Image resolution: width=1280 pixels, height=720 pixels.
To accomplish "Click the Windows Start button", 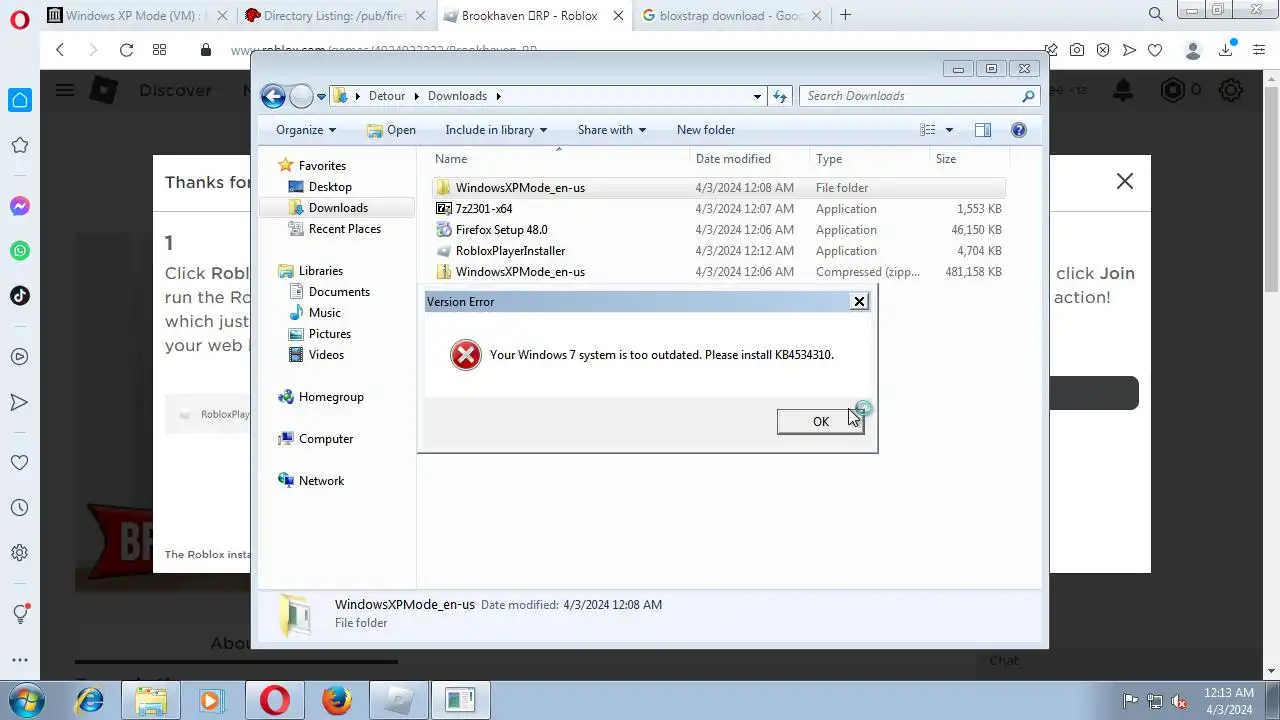I will pyautogui.click(x=26, y=700).
